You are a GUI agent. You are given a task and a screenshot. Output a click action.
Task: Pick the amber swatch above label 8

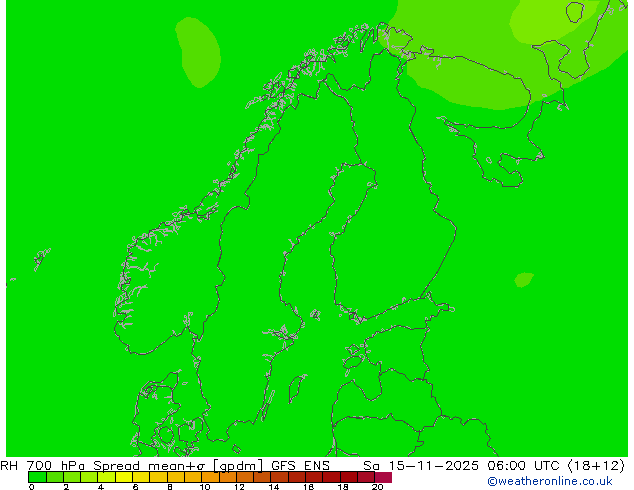175,477
